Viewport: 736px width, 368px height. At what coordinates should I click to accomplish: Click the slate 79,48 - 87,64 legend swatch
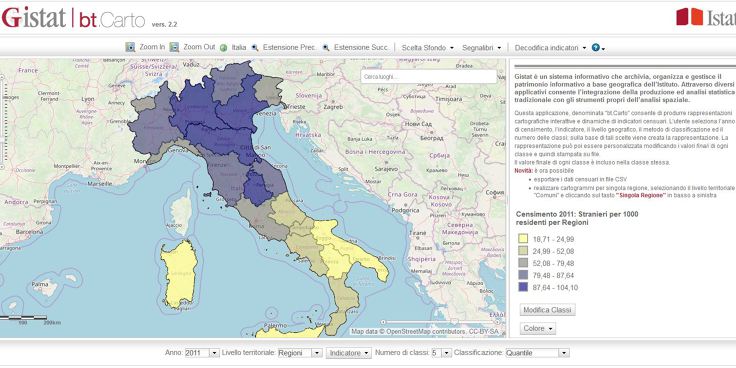[x=522, y=275]
